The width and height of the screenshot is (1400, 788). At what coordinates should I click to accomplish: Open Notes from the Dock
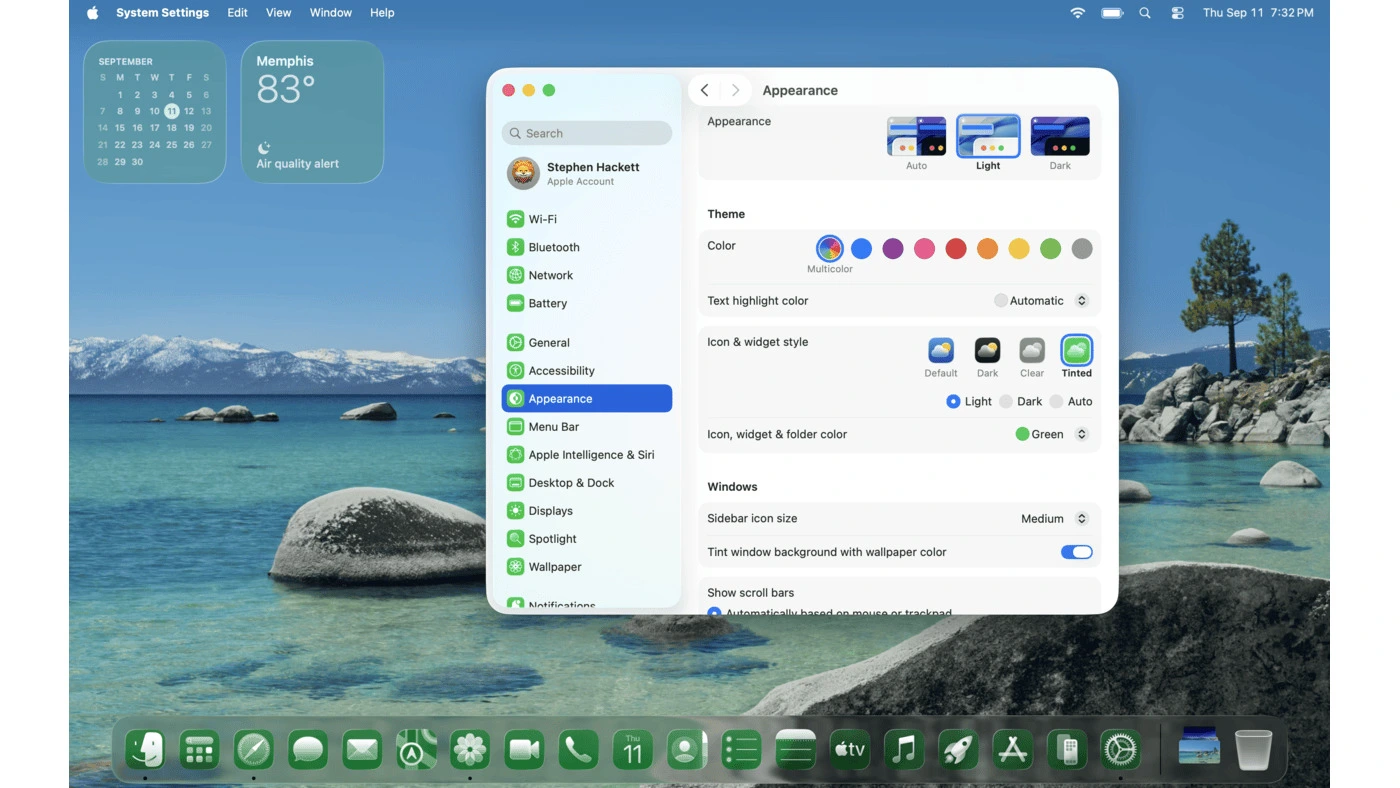point(795,749)
